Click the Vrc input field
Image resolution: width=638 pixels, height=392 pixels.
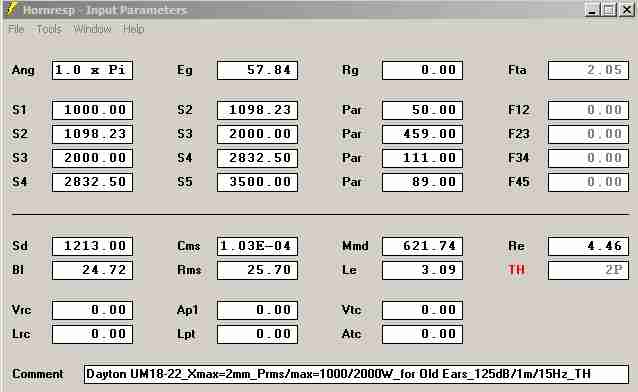92,310
